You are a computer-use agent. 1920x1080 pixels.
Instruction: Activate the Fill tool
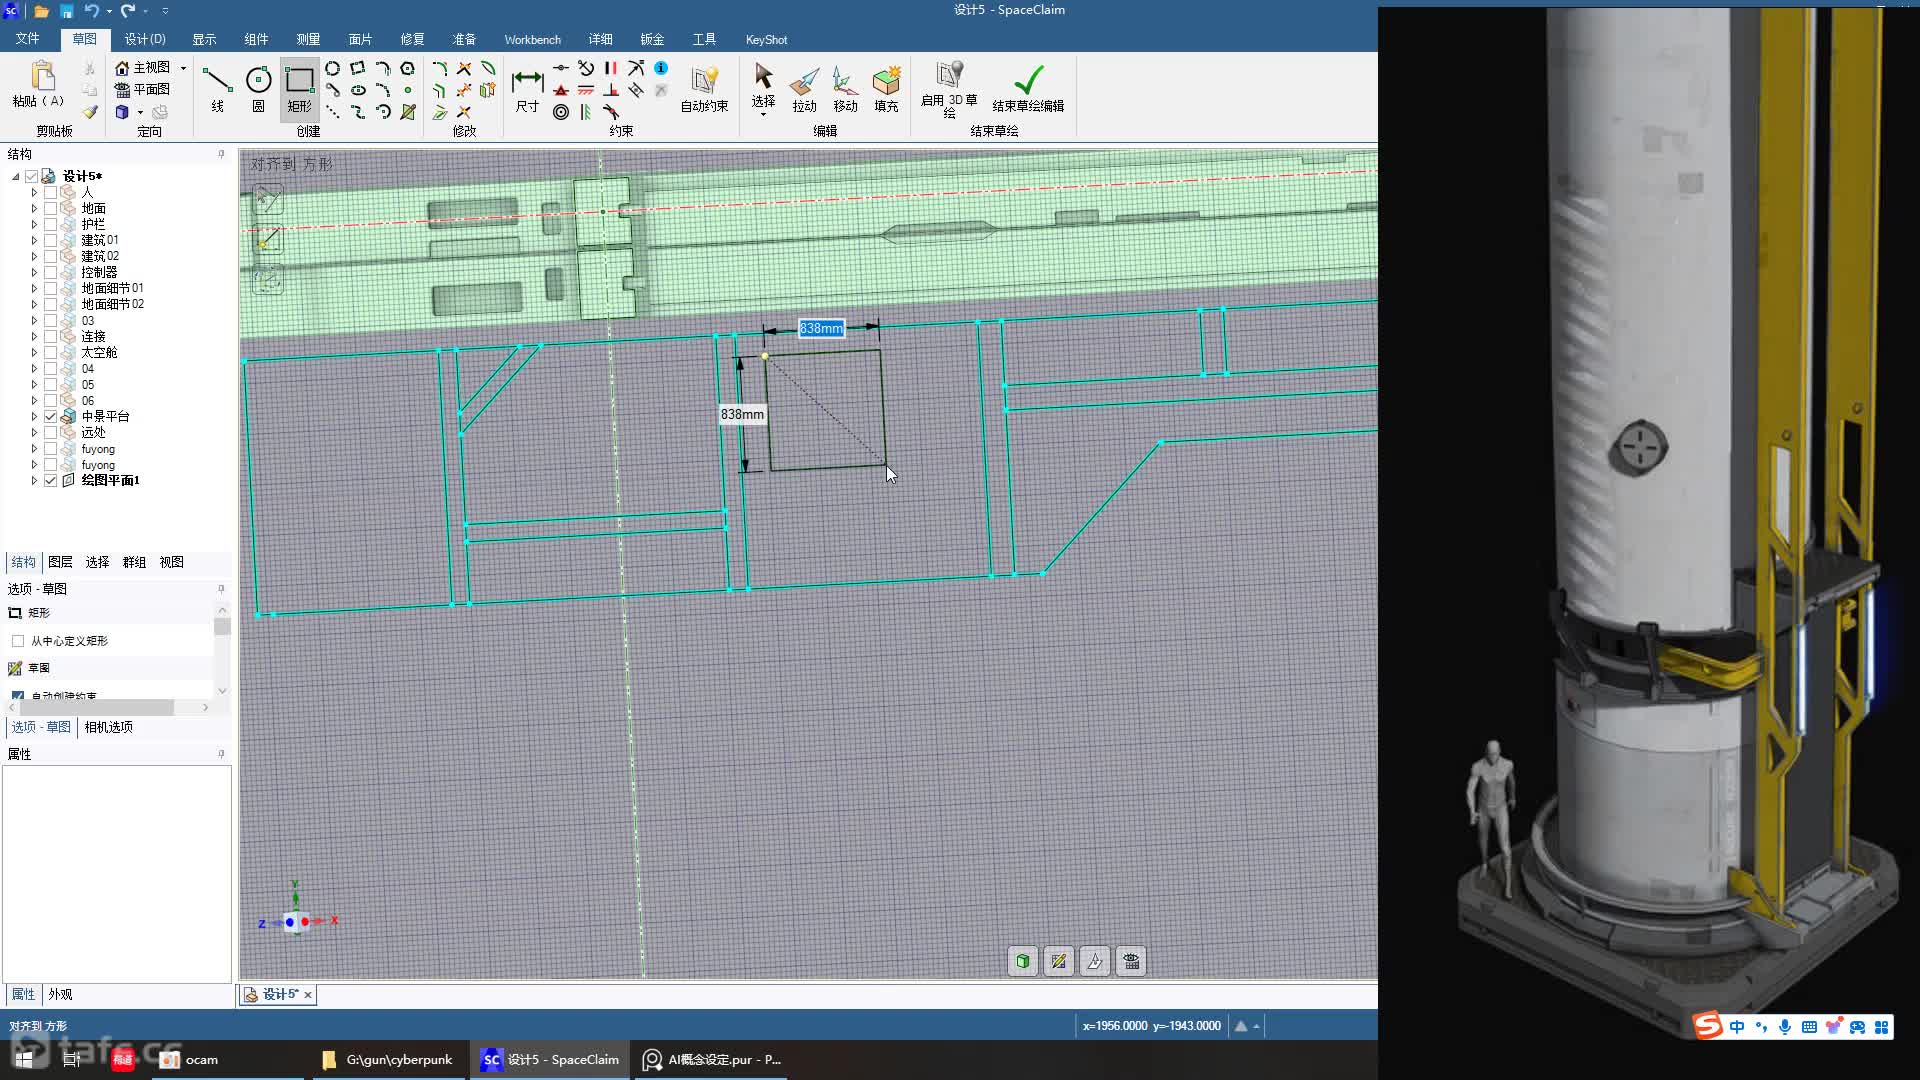point(886,88)
